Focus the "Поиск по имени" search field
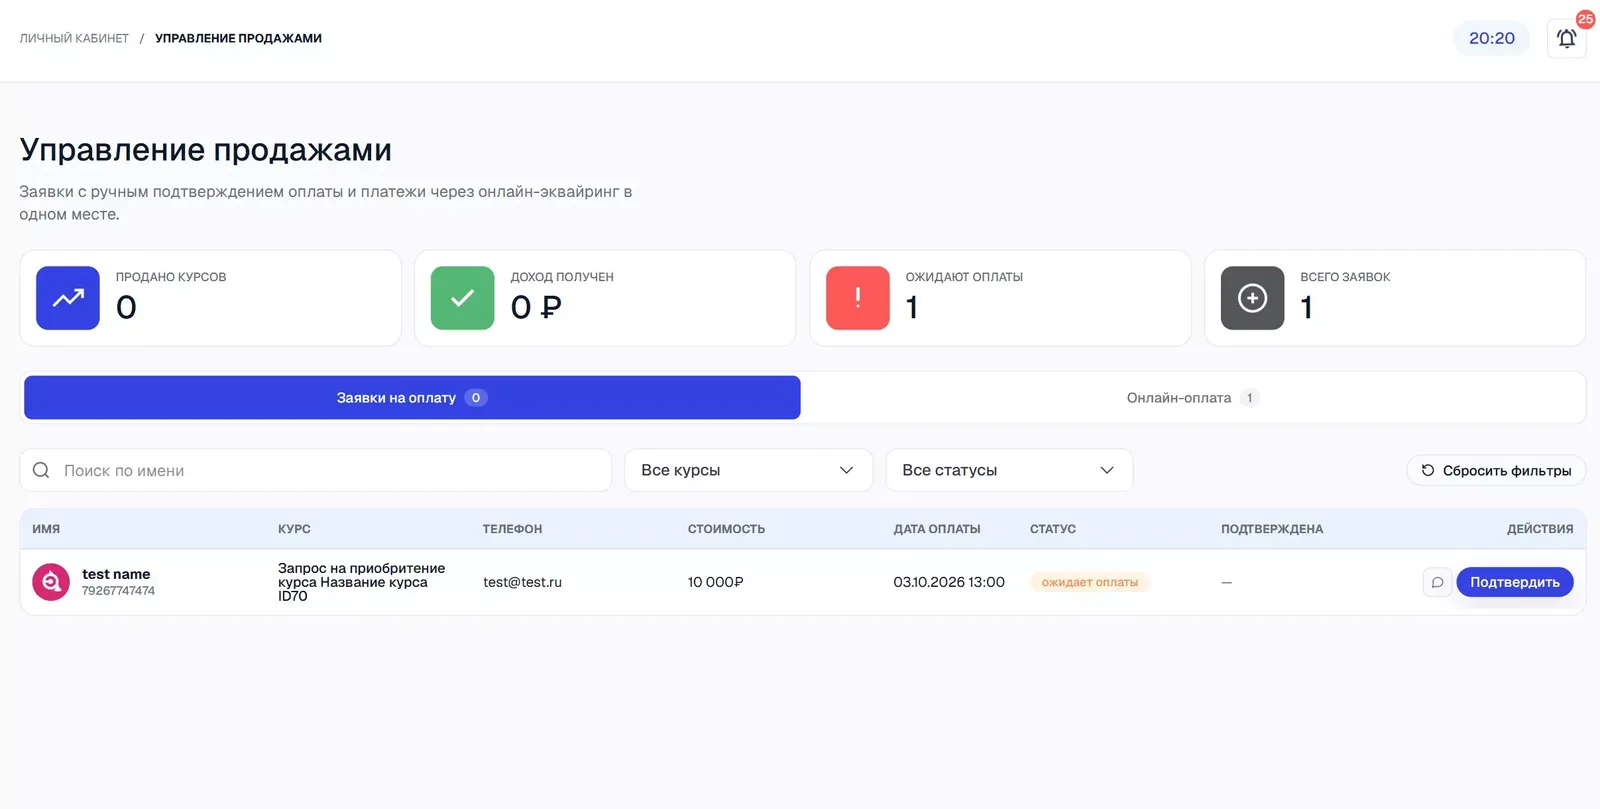Viewport: 1600px width, 809px height. click(316, 470)
